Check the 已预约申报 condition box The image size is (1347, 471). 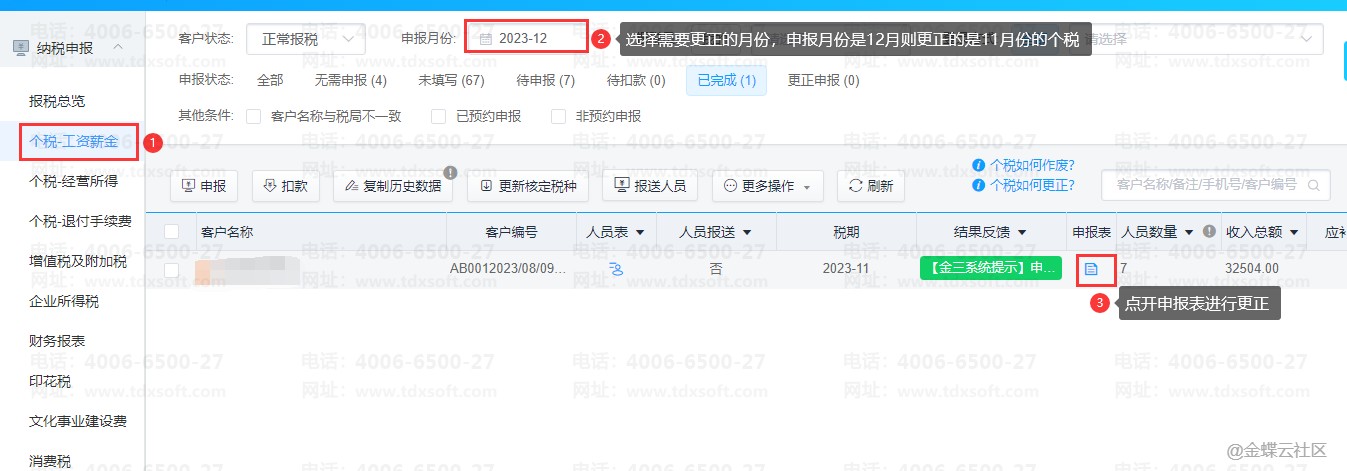click(x=438, y=116)
